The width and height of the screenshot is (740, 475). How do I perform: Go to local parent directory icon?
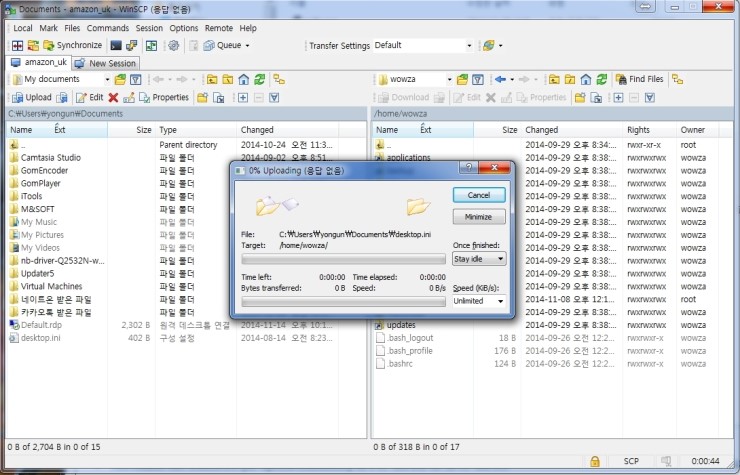[212, 79]
